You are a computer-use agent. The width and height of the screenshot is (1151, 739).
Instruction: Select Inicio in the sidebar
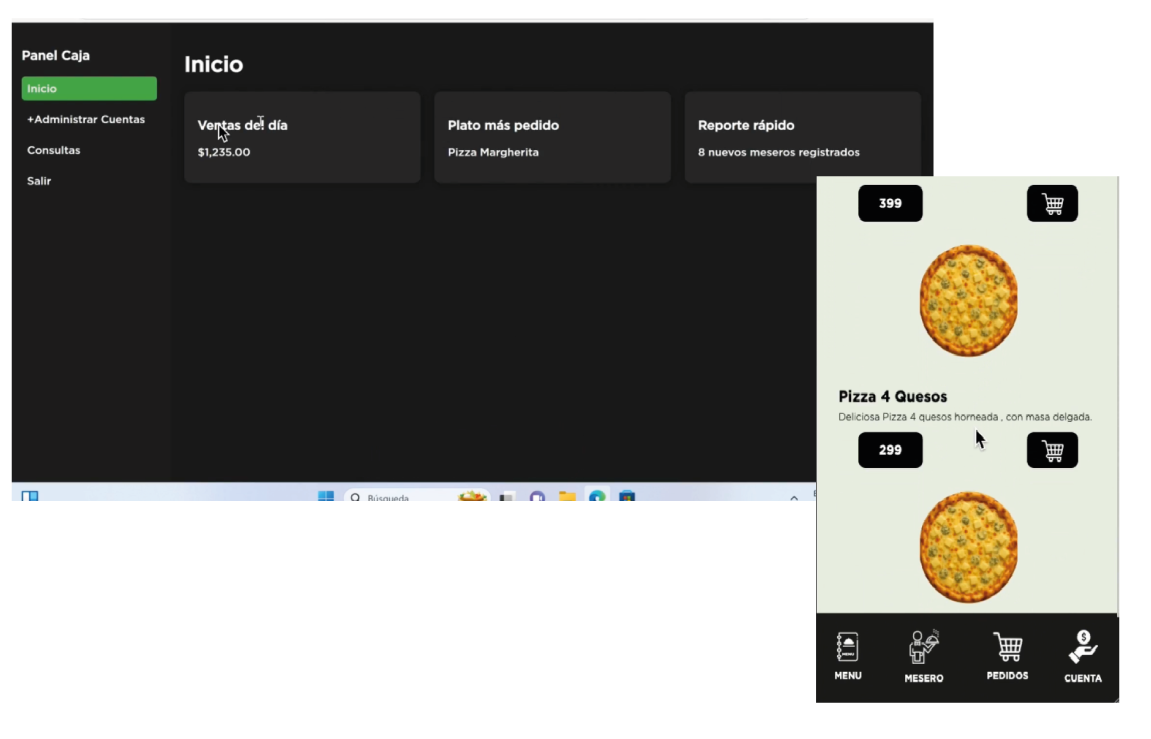pyautogui.click(x=89, y=89)
